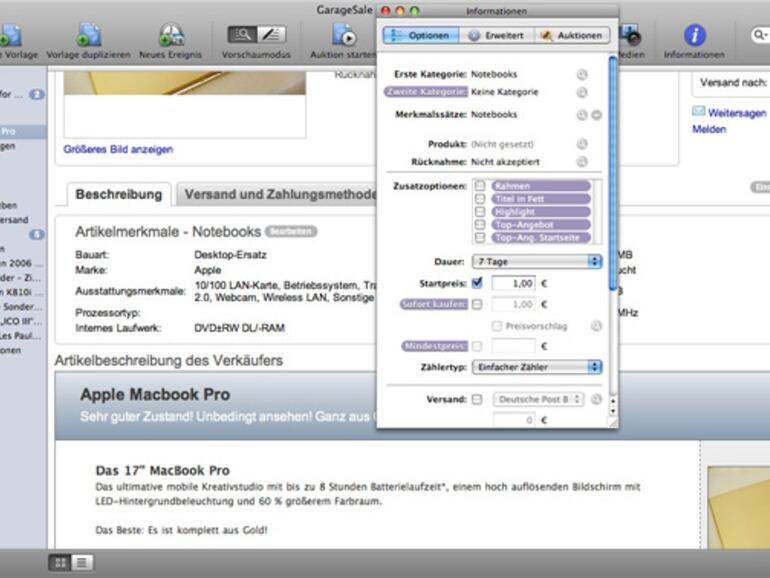Click the Desktop-Ersatz Bauart value

[x=230, y=255]
